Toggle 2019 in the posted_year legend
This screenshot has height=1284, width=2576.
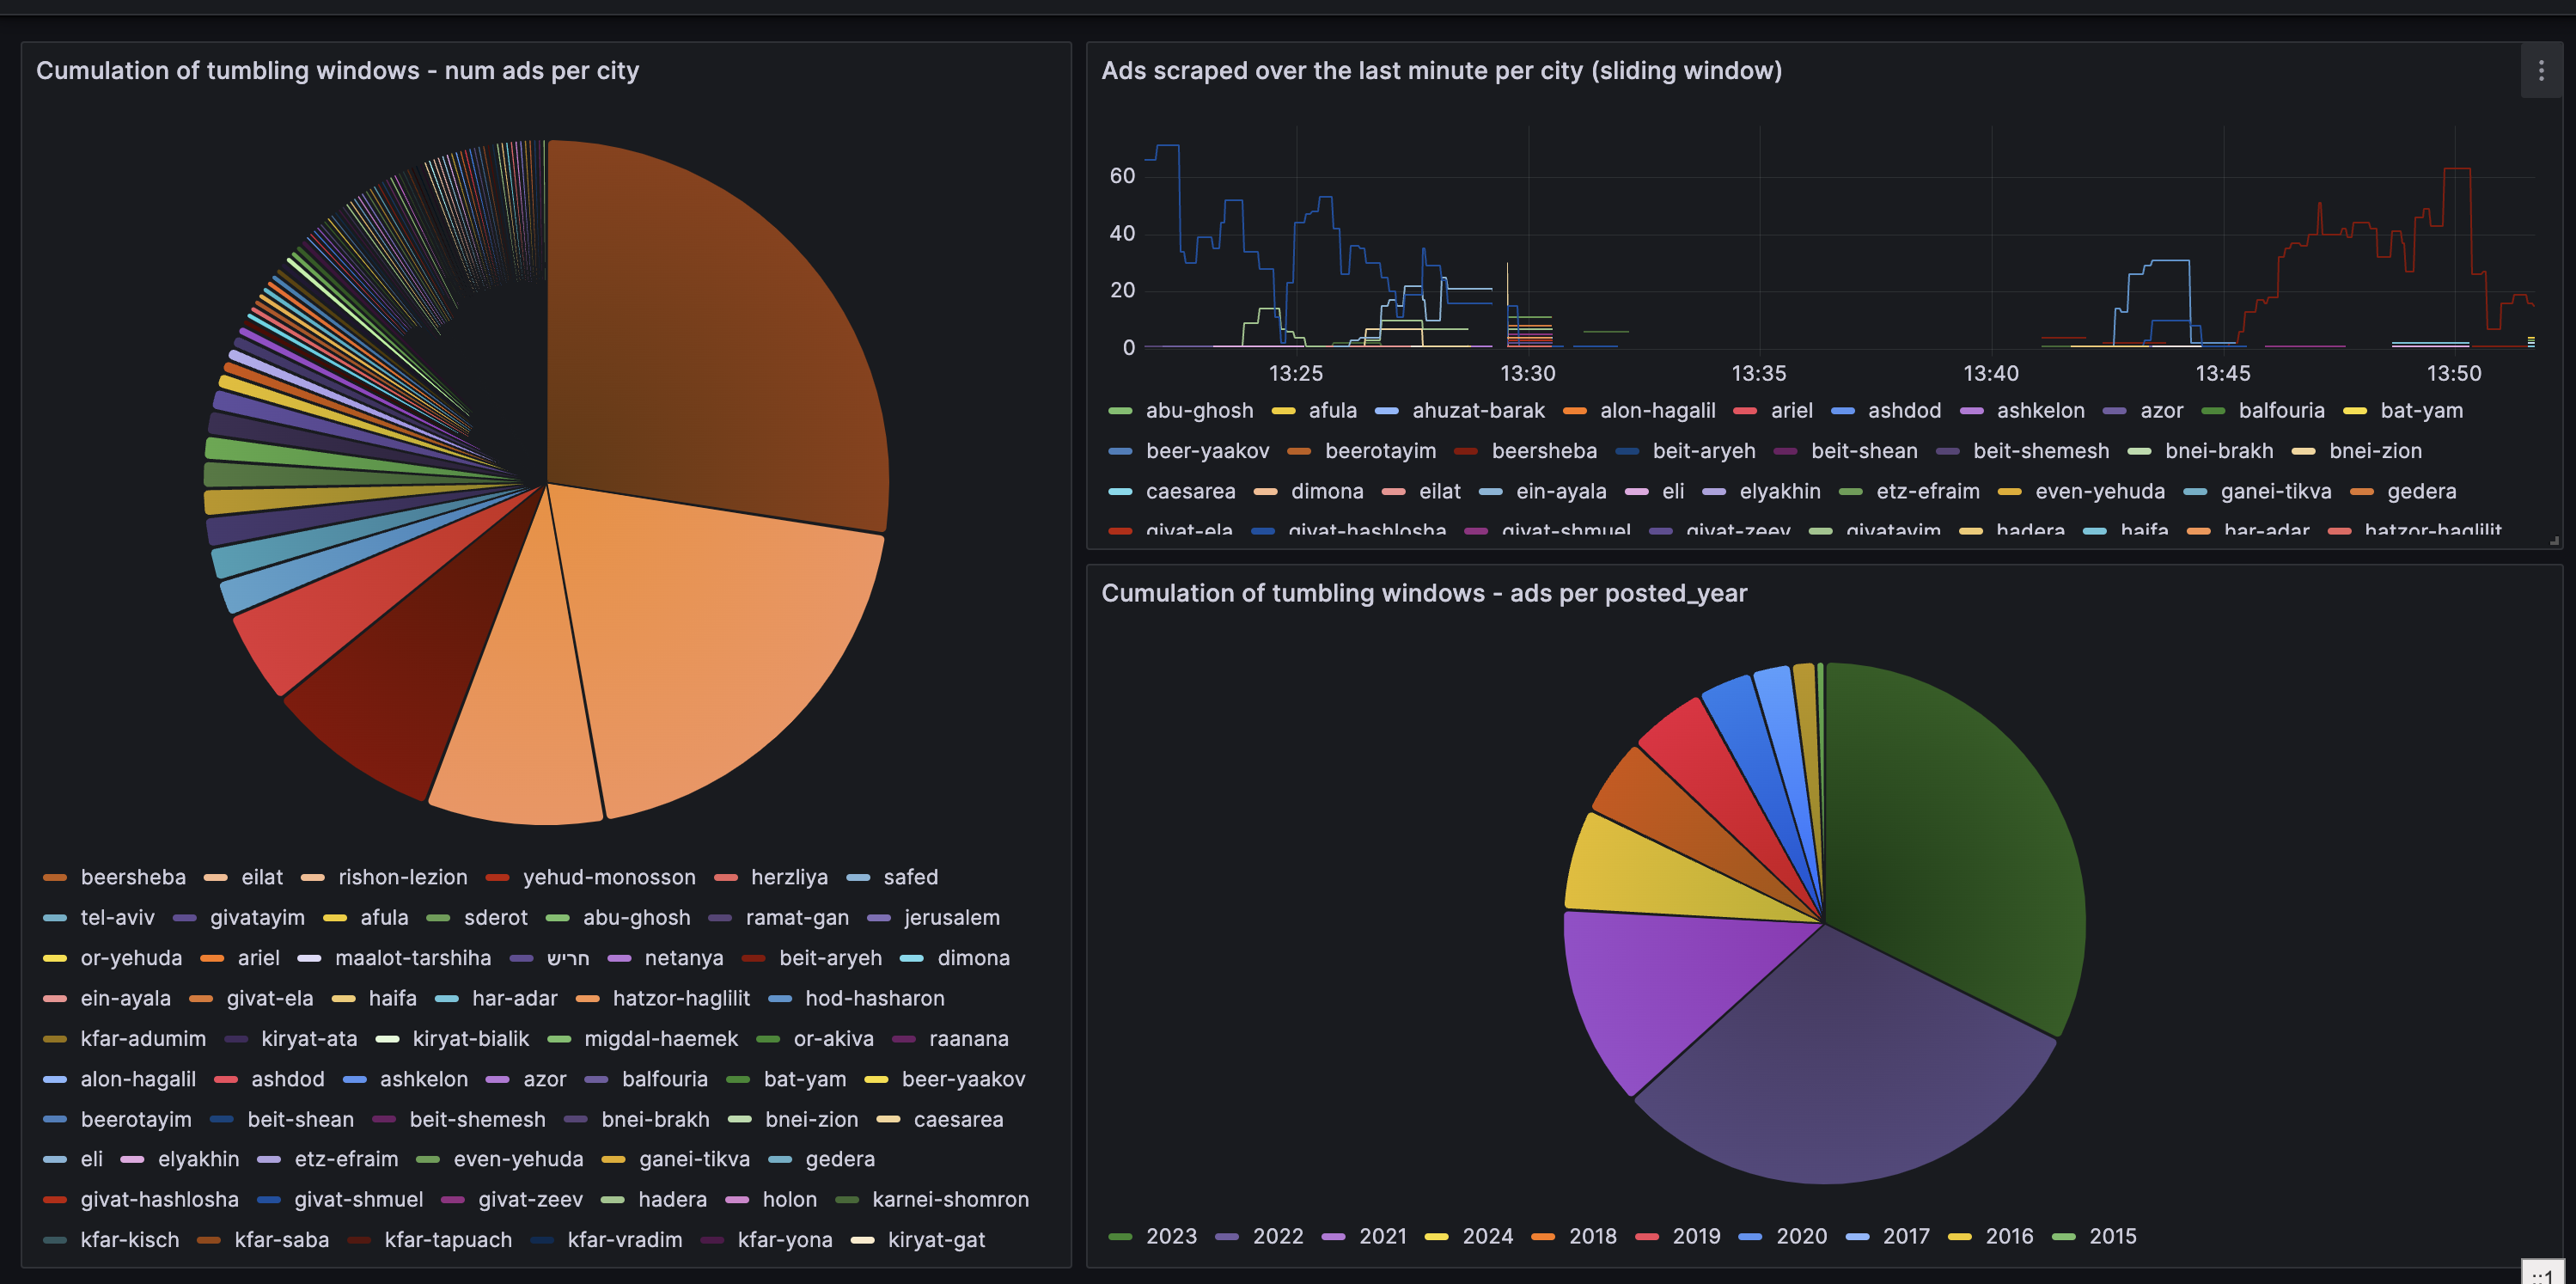[1696, 1236]
